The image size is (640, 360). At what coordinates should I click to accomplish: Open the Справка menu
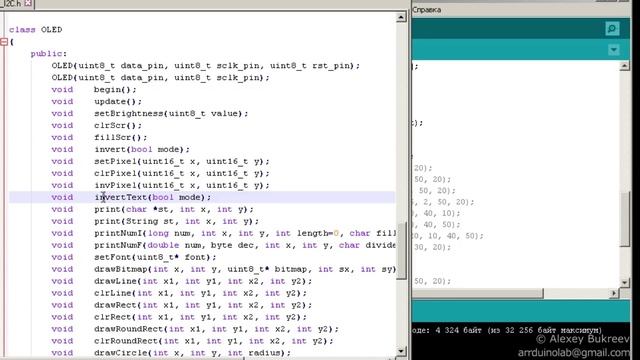pyautogui.click(x=427, y=10)
